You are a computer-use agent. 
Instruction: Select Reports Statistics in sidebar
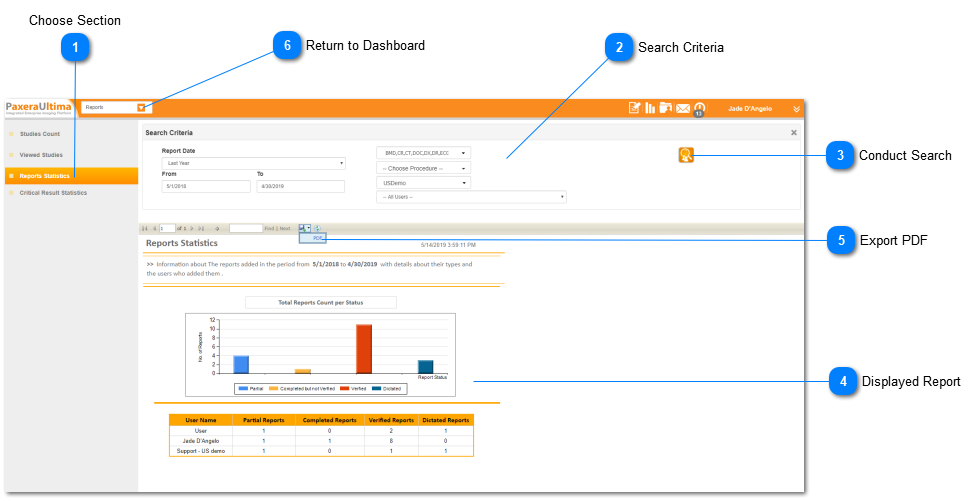coord(71,176)
